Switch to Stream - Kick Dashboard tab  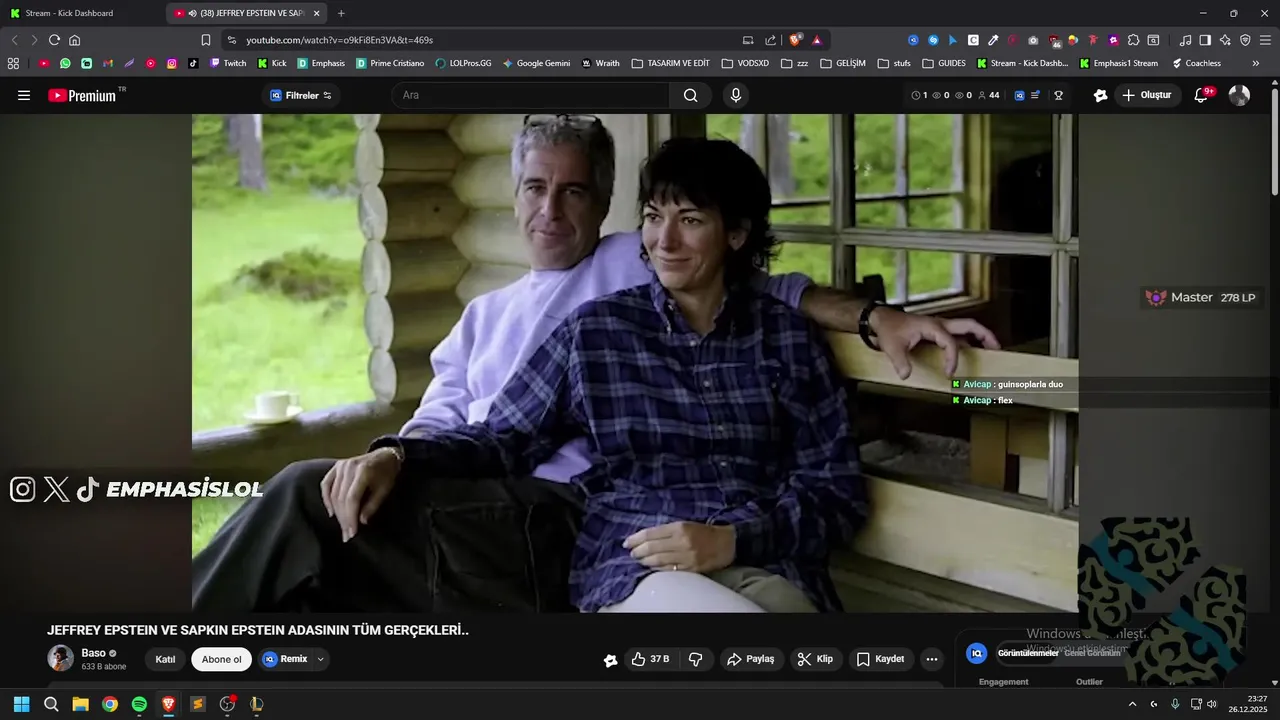pyautogui.click(x=82, y=13)
